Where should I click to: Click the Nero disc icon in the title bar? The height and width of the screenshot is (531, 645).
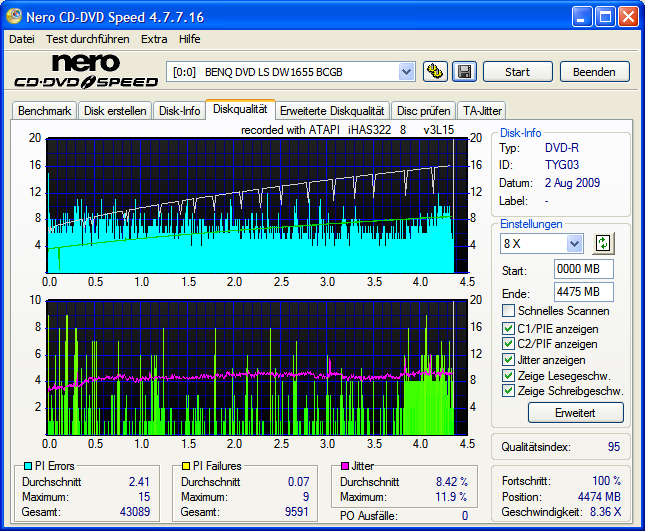click(x=14, y=16)
